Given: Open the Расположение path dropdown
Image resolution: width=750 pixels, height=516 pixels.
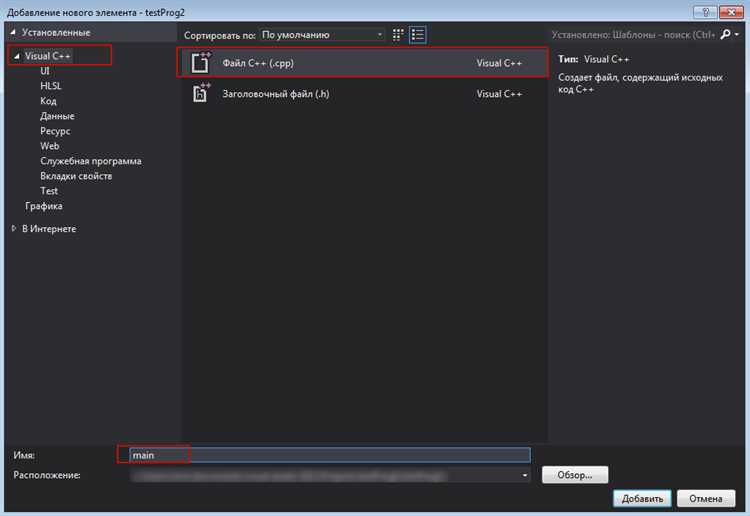Looking at the screenshot, I should point(526,475).
